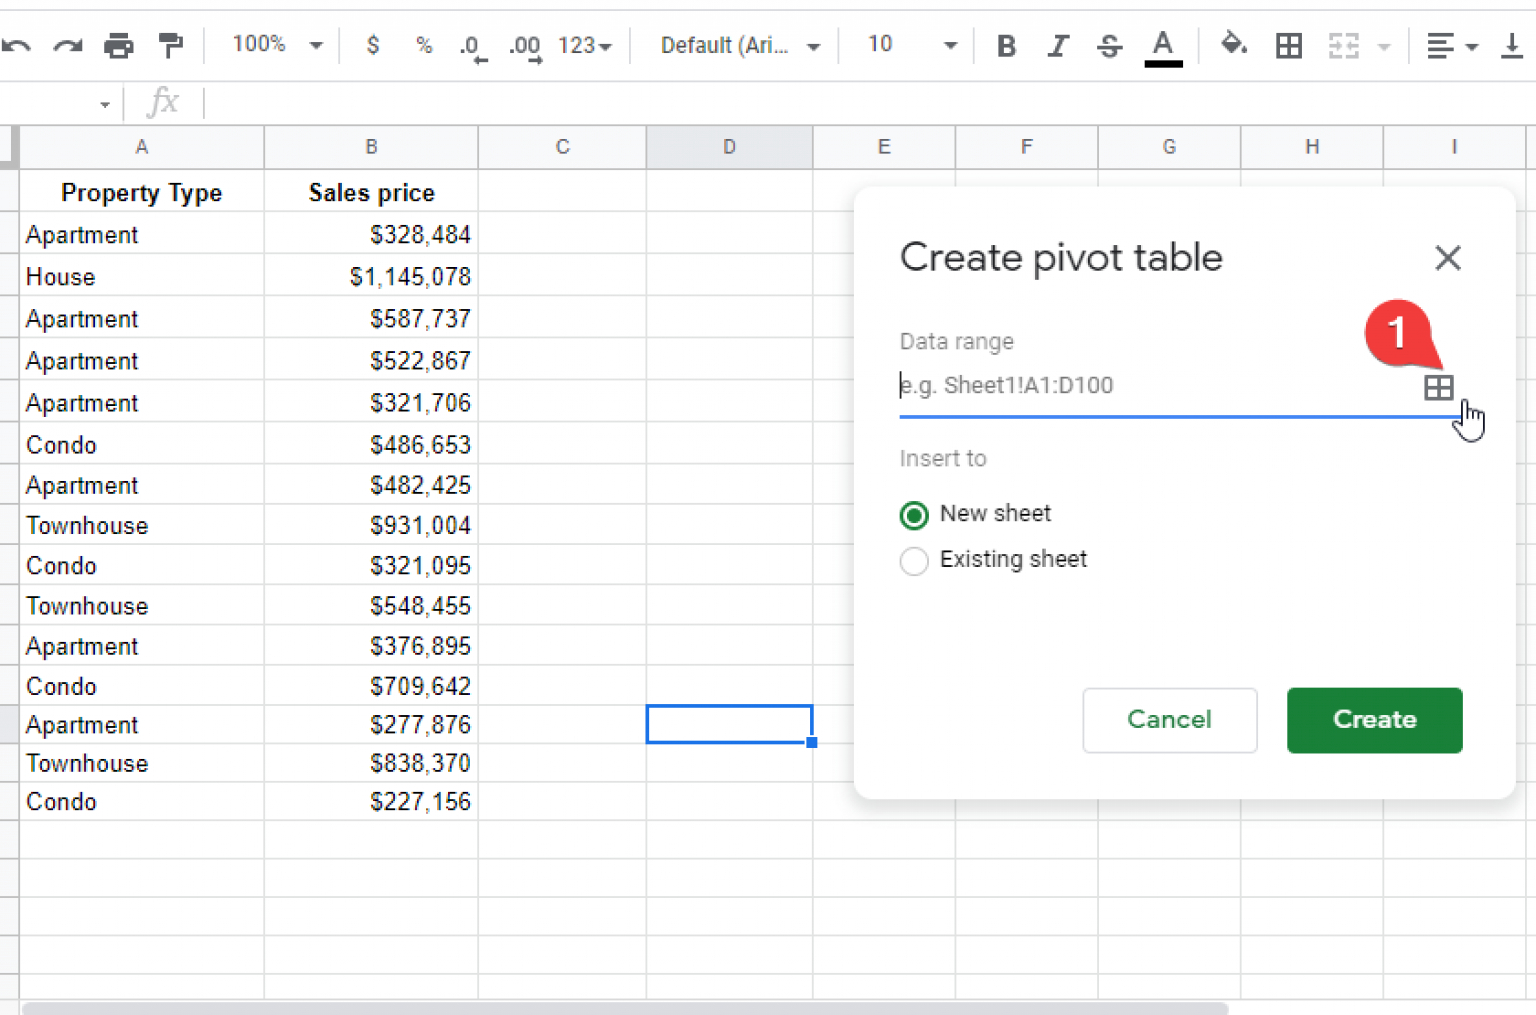
Task: Open font size 10 dropdown
Action: pos(911,45)
